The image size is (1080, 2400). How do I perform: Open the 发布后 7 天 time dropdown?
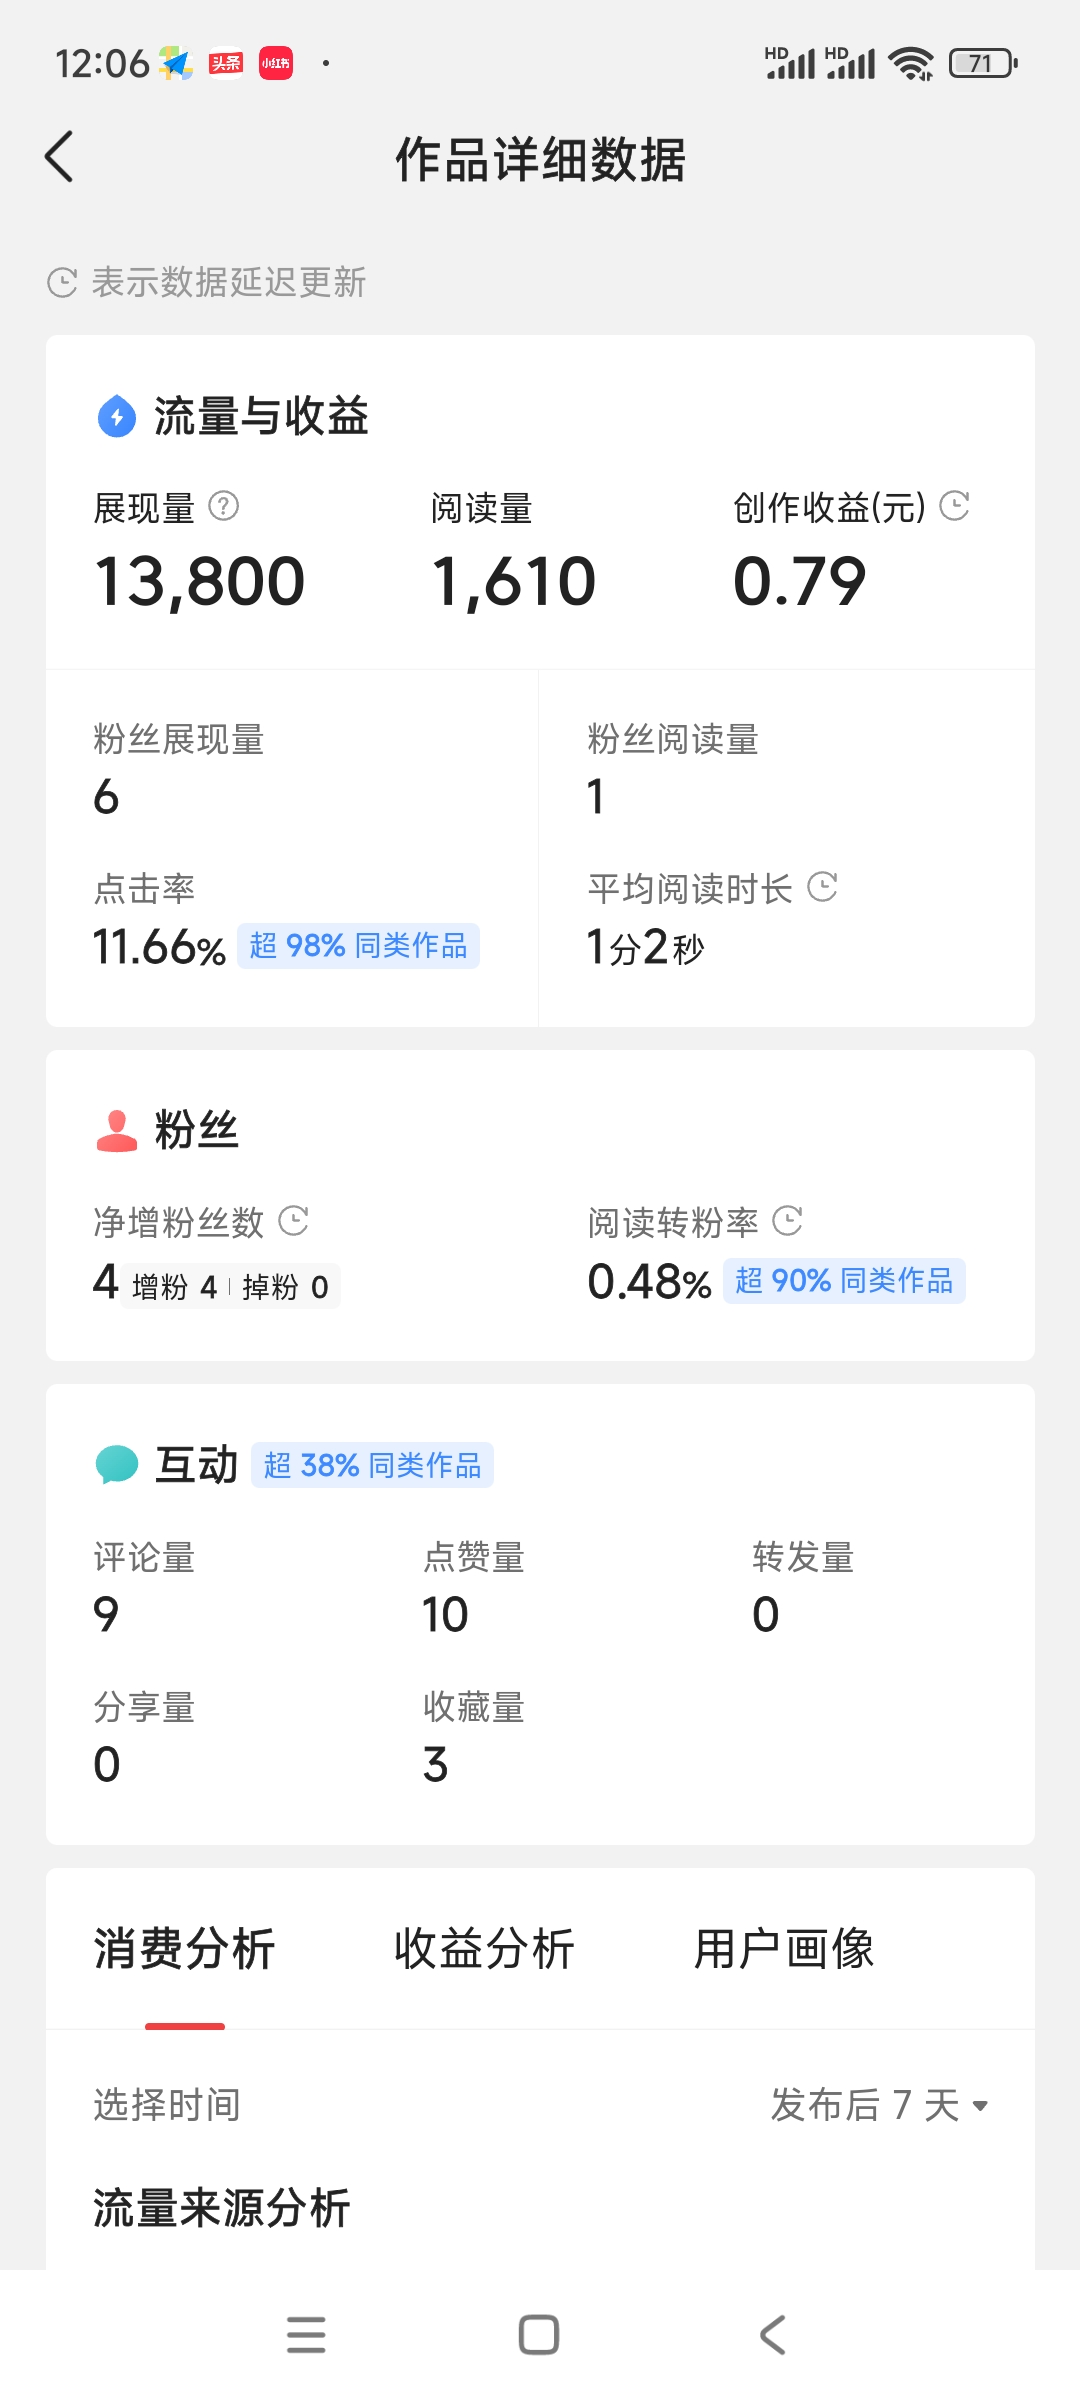pyautogui.click(x=879, y=2105)
